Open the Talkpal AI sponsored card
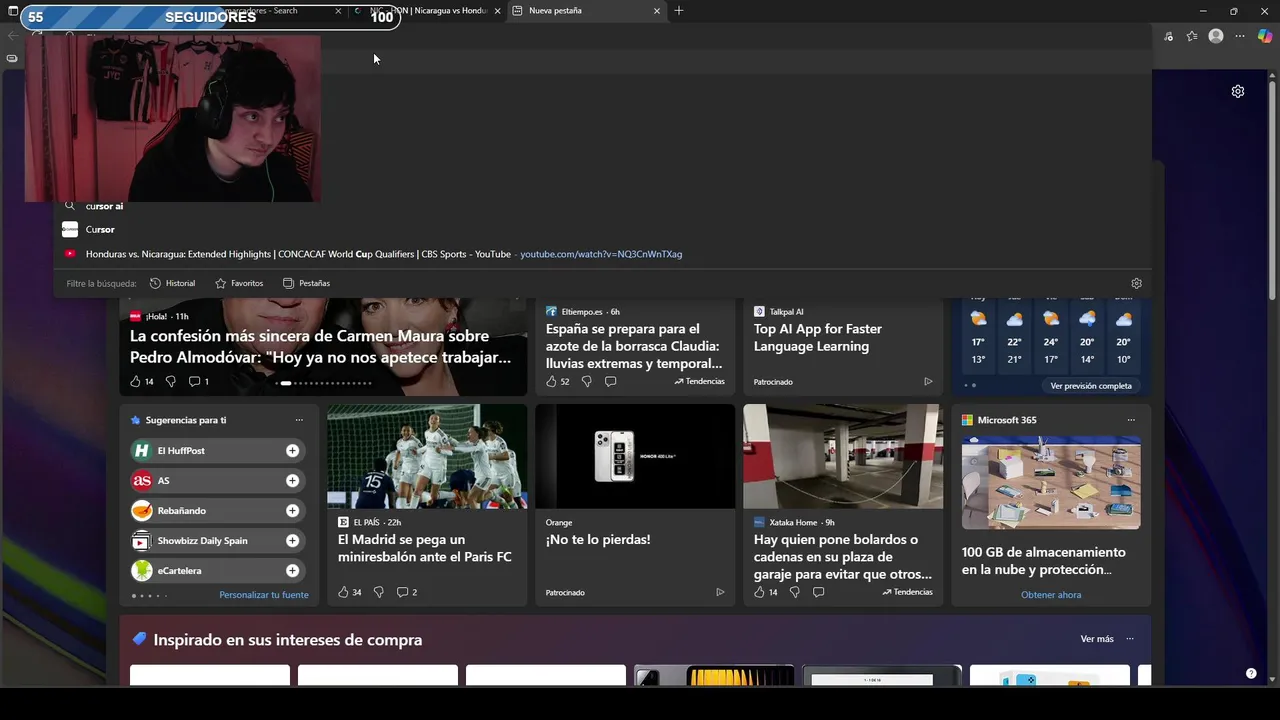 point(818,337)
